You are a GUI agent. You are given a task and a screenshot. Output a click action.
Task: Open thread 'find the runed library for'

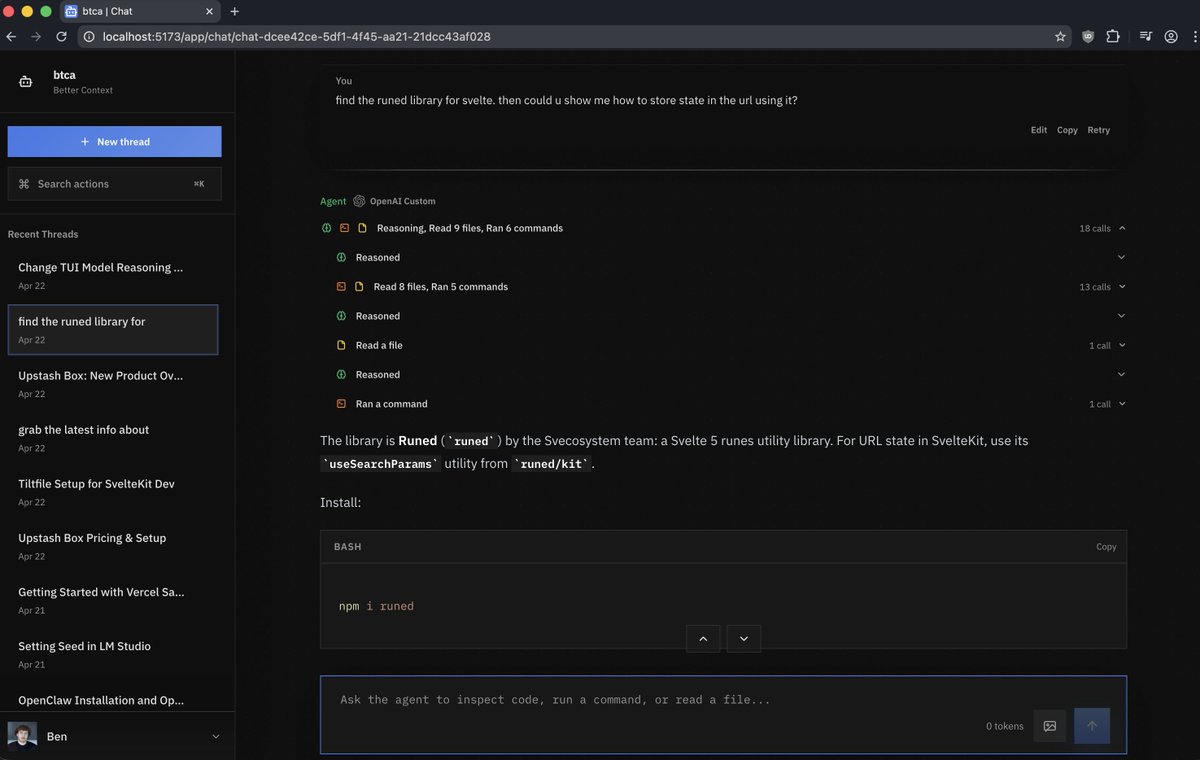(x=112, y=330)
